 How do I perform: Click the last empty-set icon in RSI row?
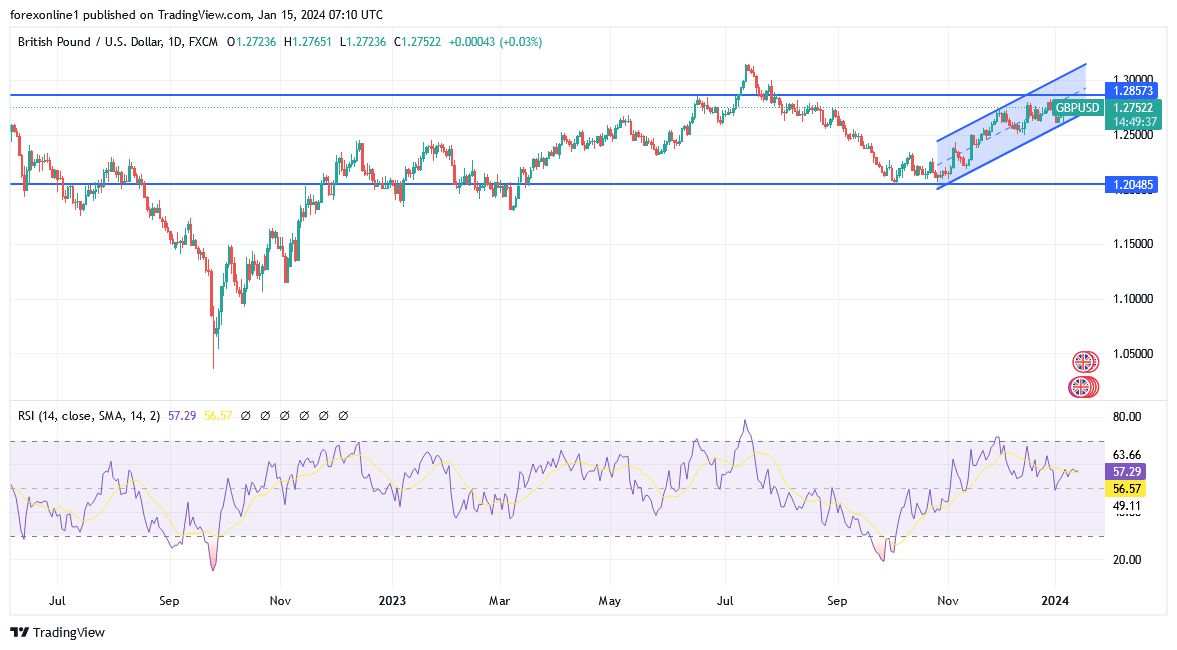point(343,414)
